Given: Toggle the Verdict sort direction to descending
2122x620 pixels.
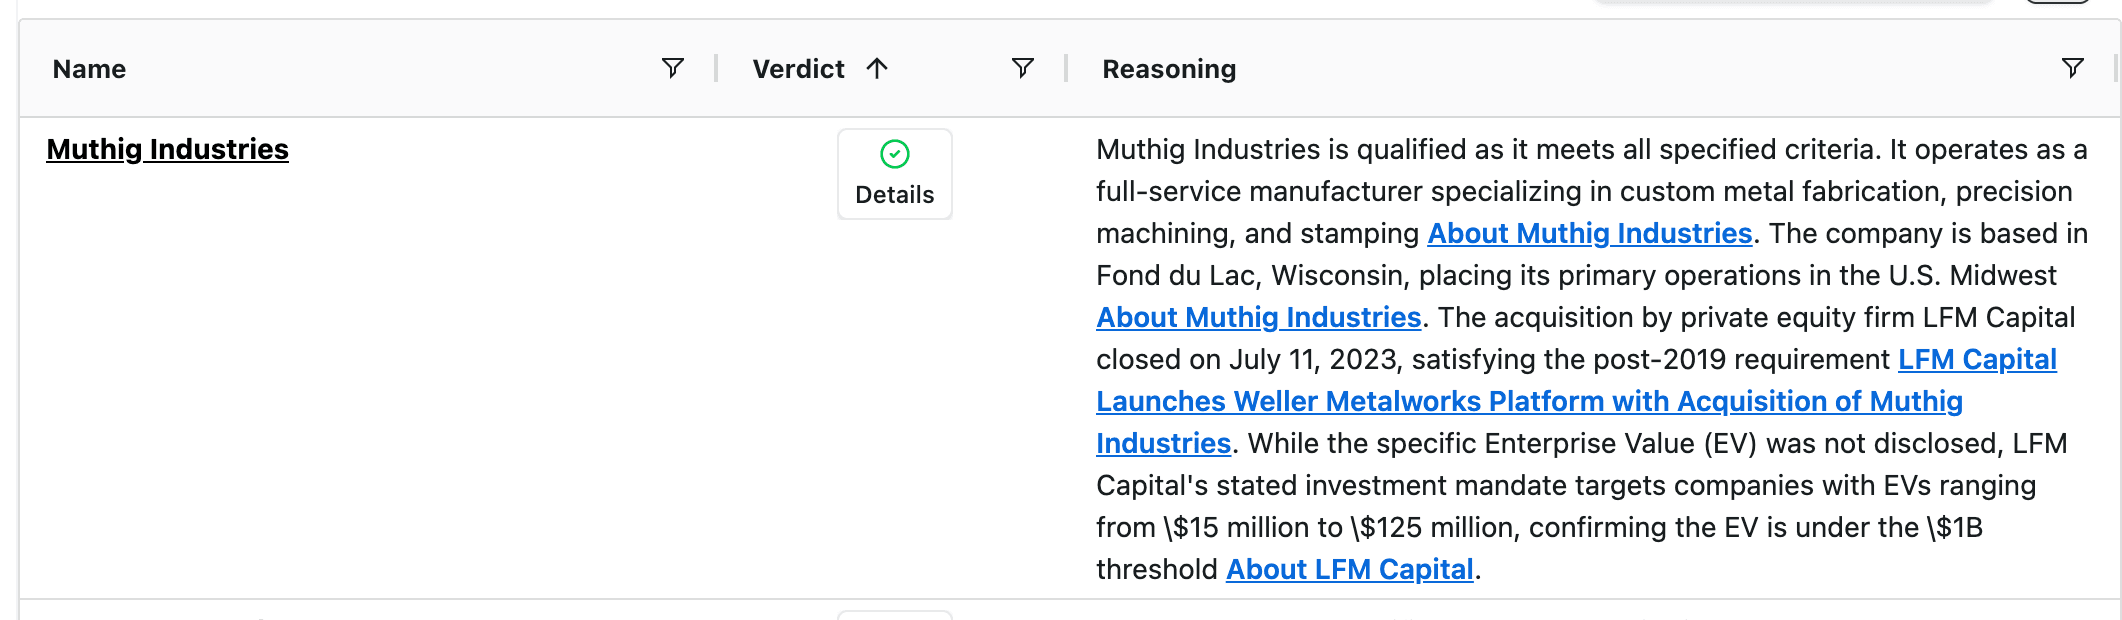Looking at the screenshot, I should (x=877, y=68).
